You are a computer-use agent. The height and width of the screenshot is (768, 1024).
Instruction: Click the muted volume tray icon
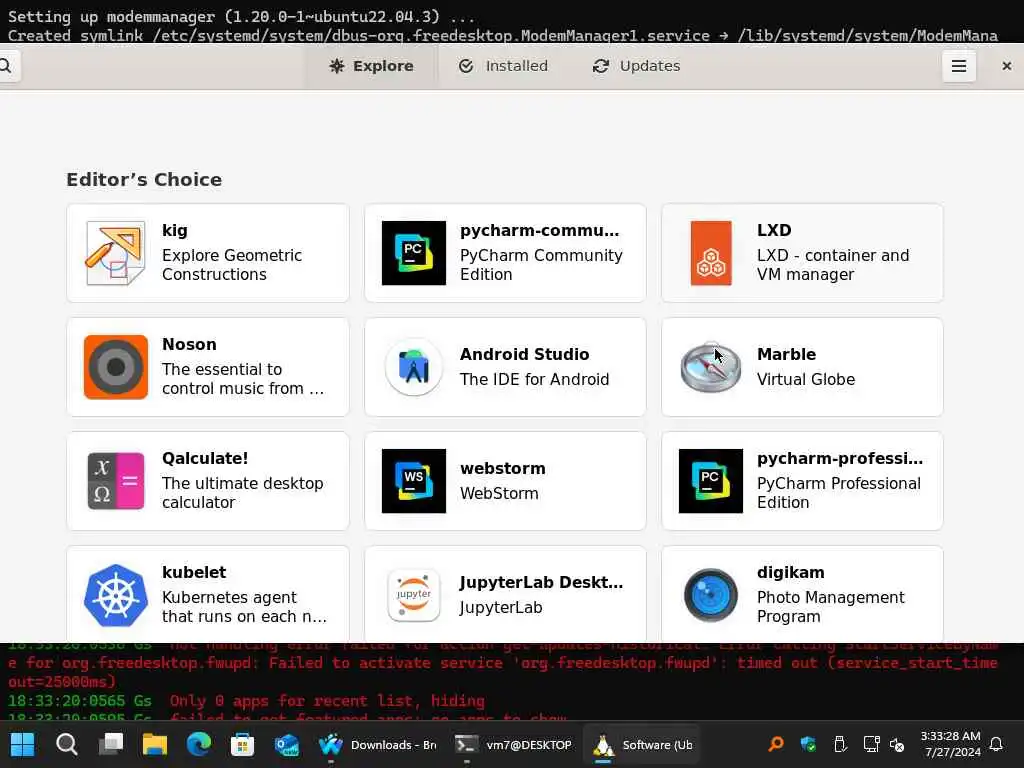(x=897, y=744)
